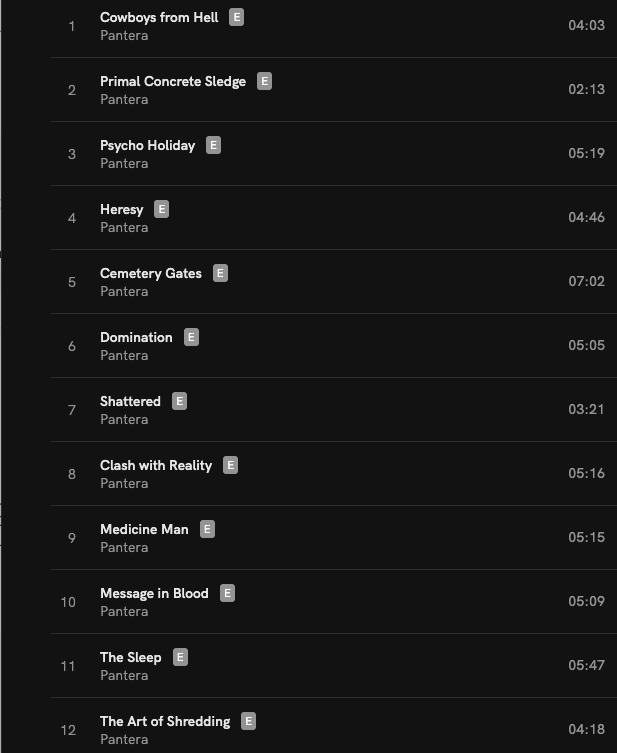Click the explicit badge beside Heresy

pyautogui.click(x=161, y=209)
